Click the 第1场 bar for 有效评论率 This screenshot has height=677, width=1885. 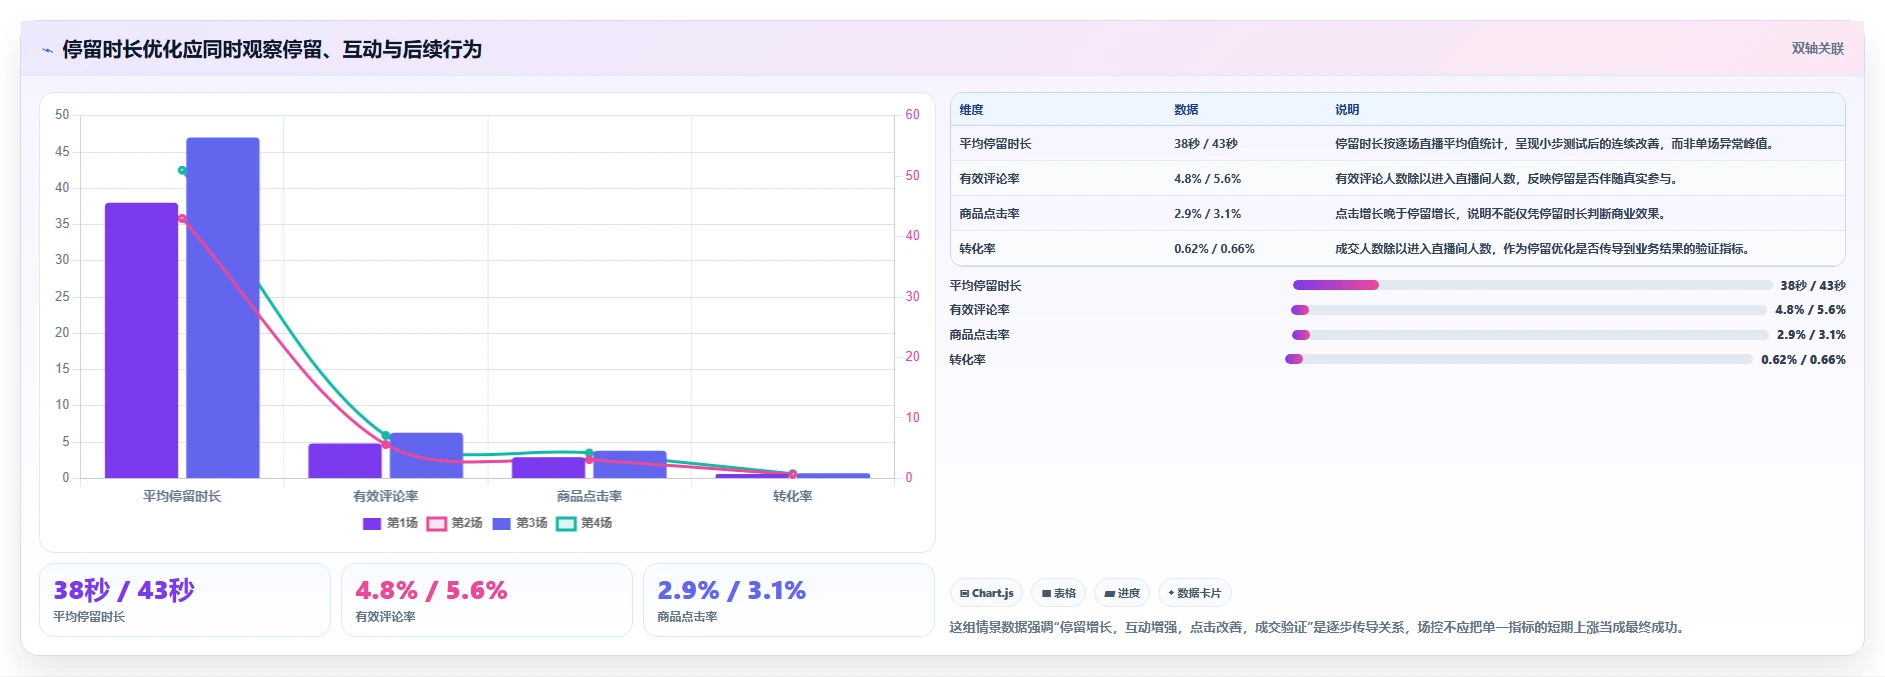345,461
